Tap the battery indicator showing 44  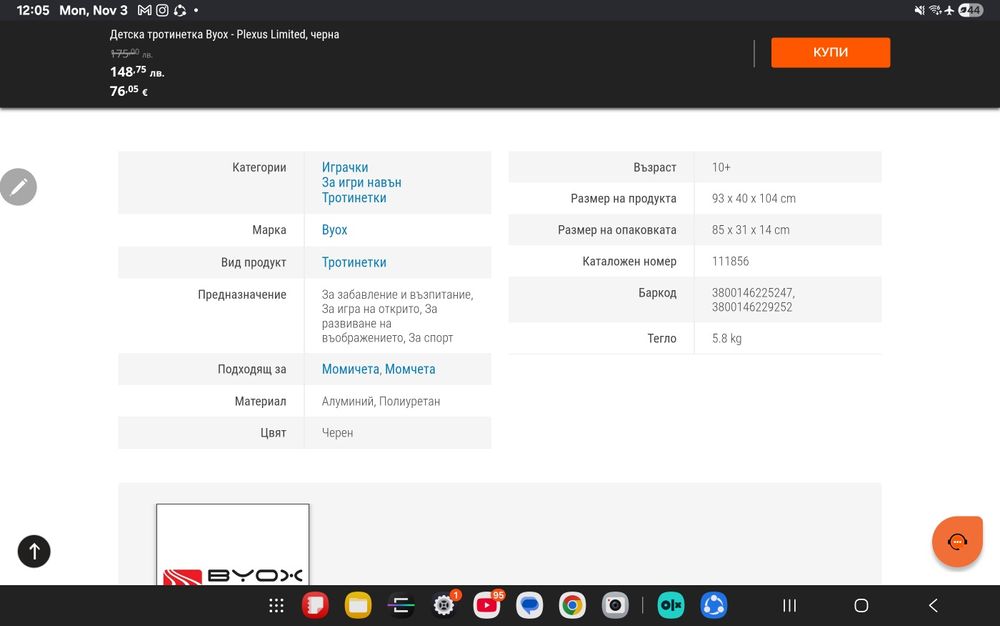pos(971,10)
